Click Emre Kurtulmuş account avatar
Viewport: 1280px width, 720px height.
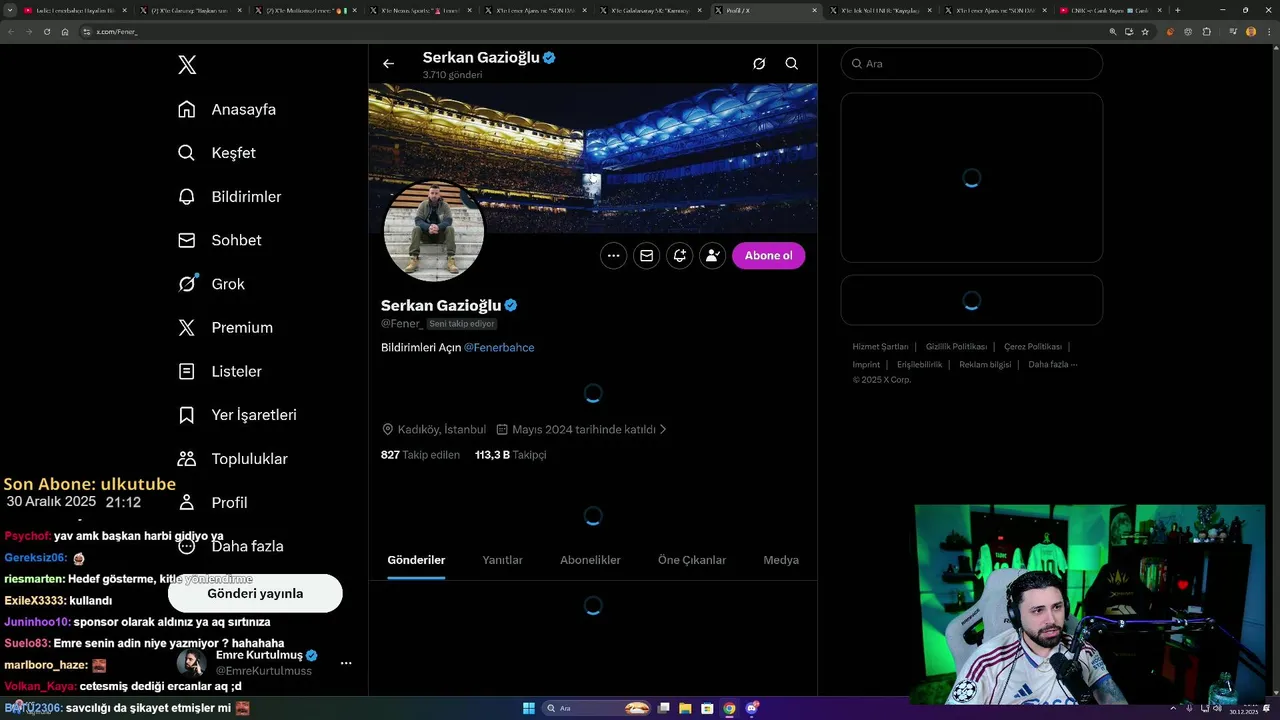pyautogui.click(x=192, y=663)
